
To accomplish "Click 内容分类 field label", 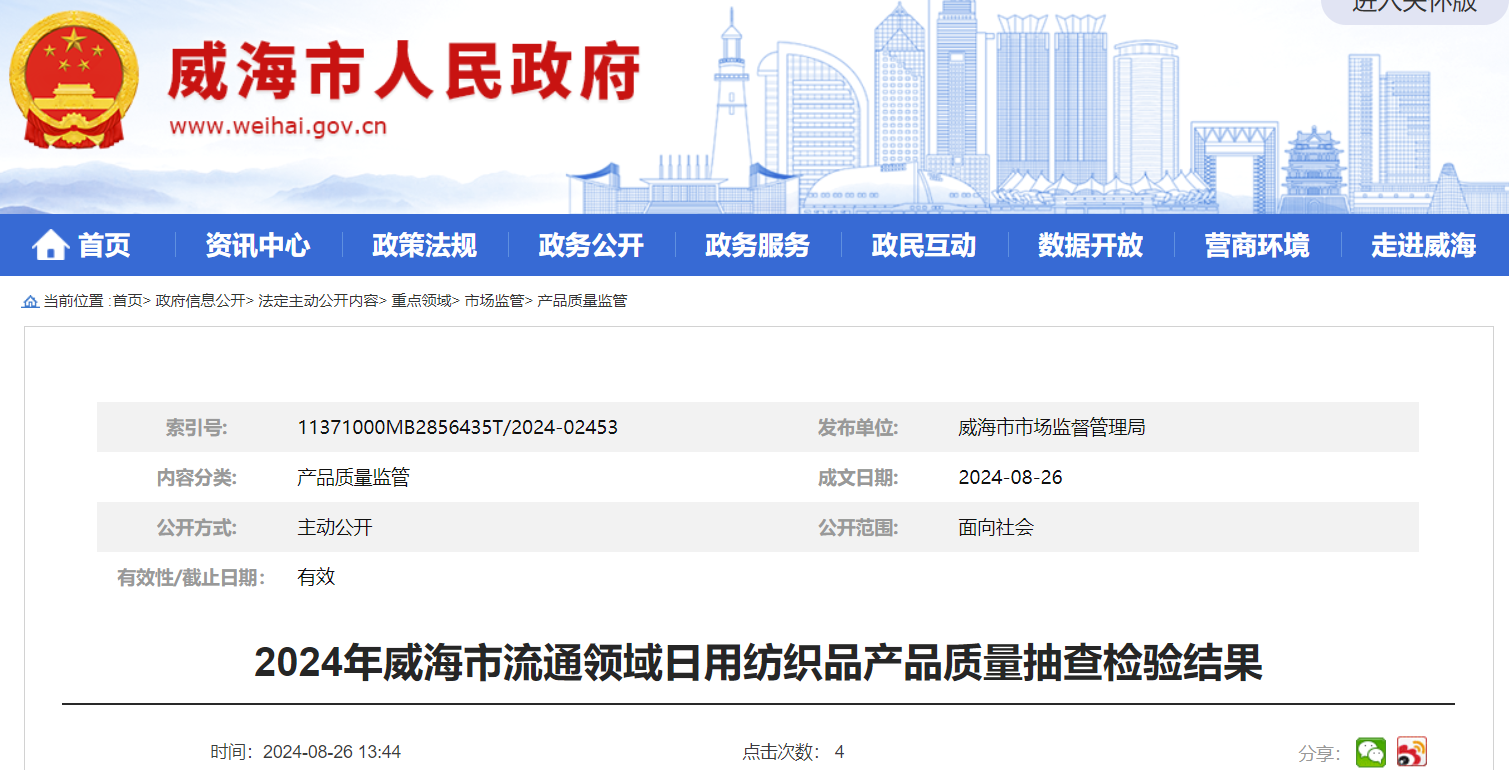I will [197, 477].
